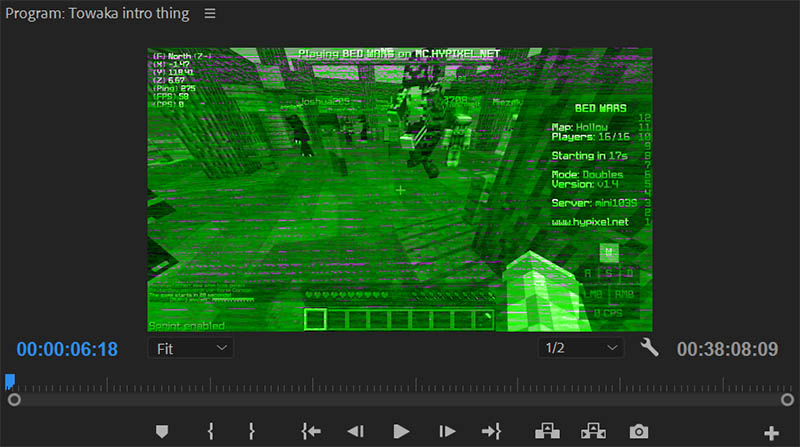Click the Mark In bracket button

[211, 432]
